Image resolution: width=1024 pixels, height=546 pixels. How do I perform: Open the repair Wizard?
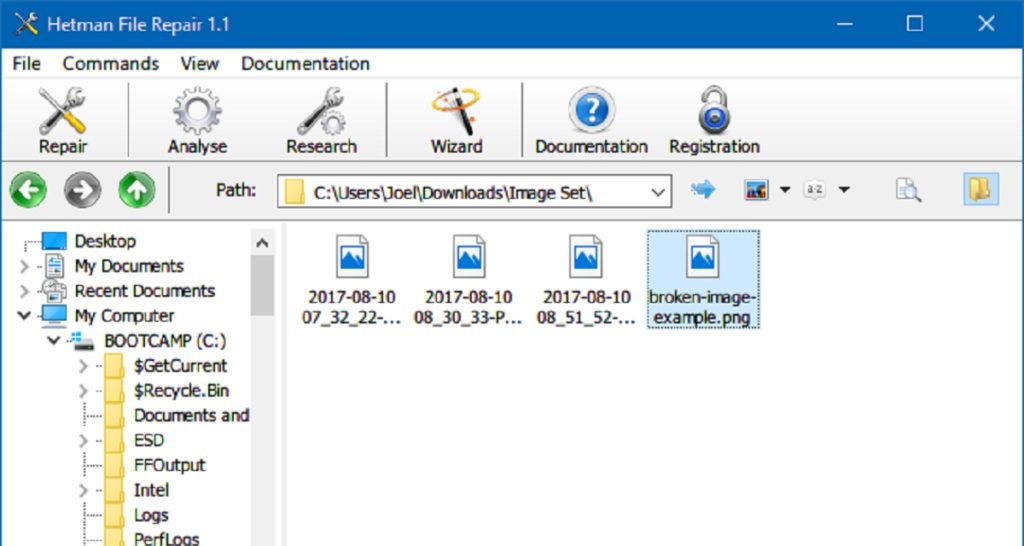tap(456, 120)
